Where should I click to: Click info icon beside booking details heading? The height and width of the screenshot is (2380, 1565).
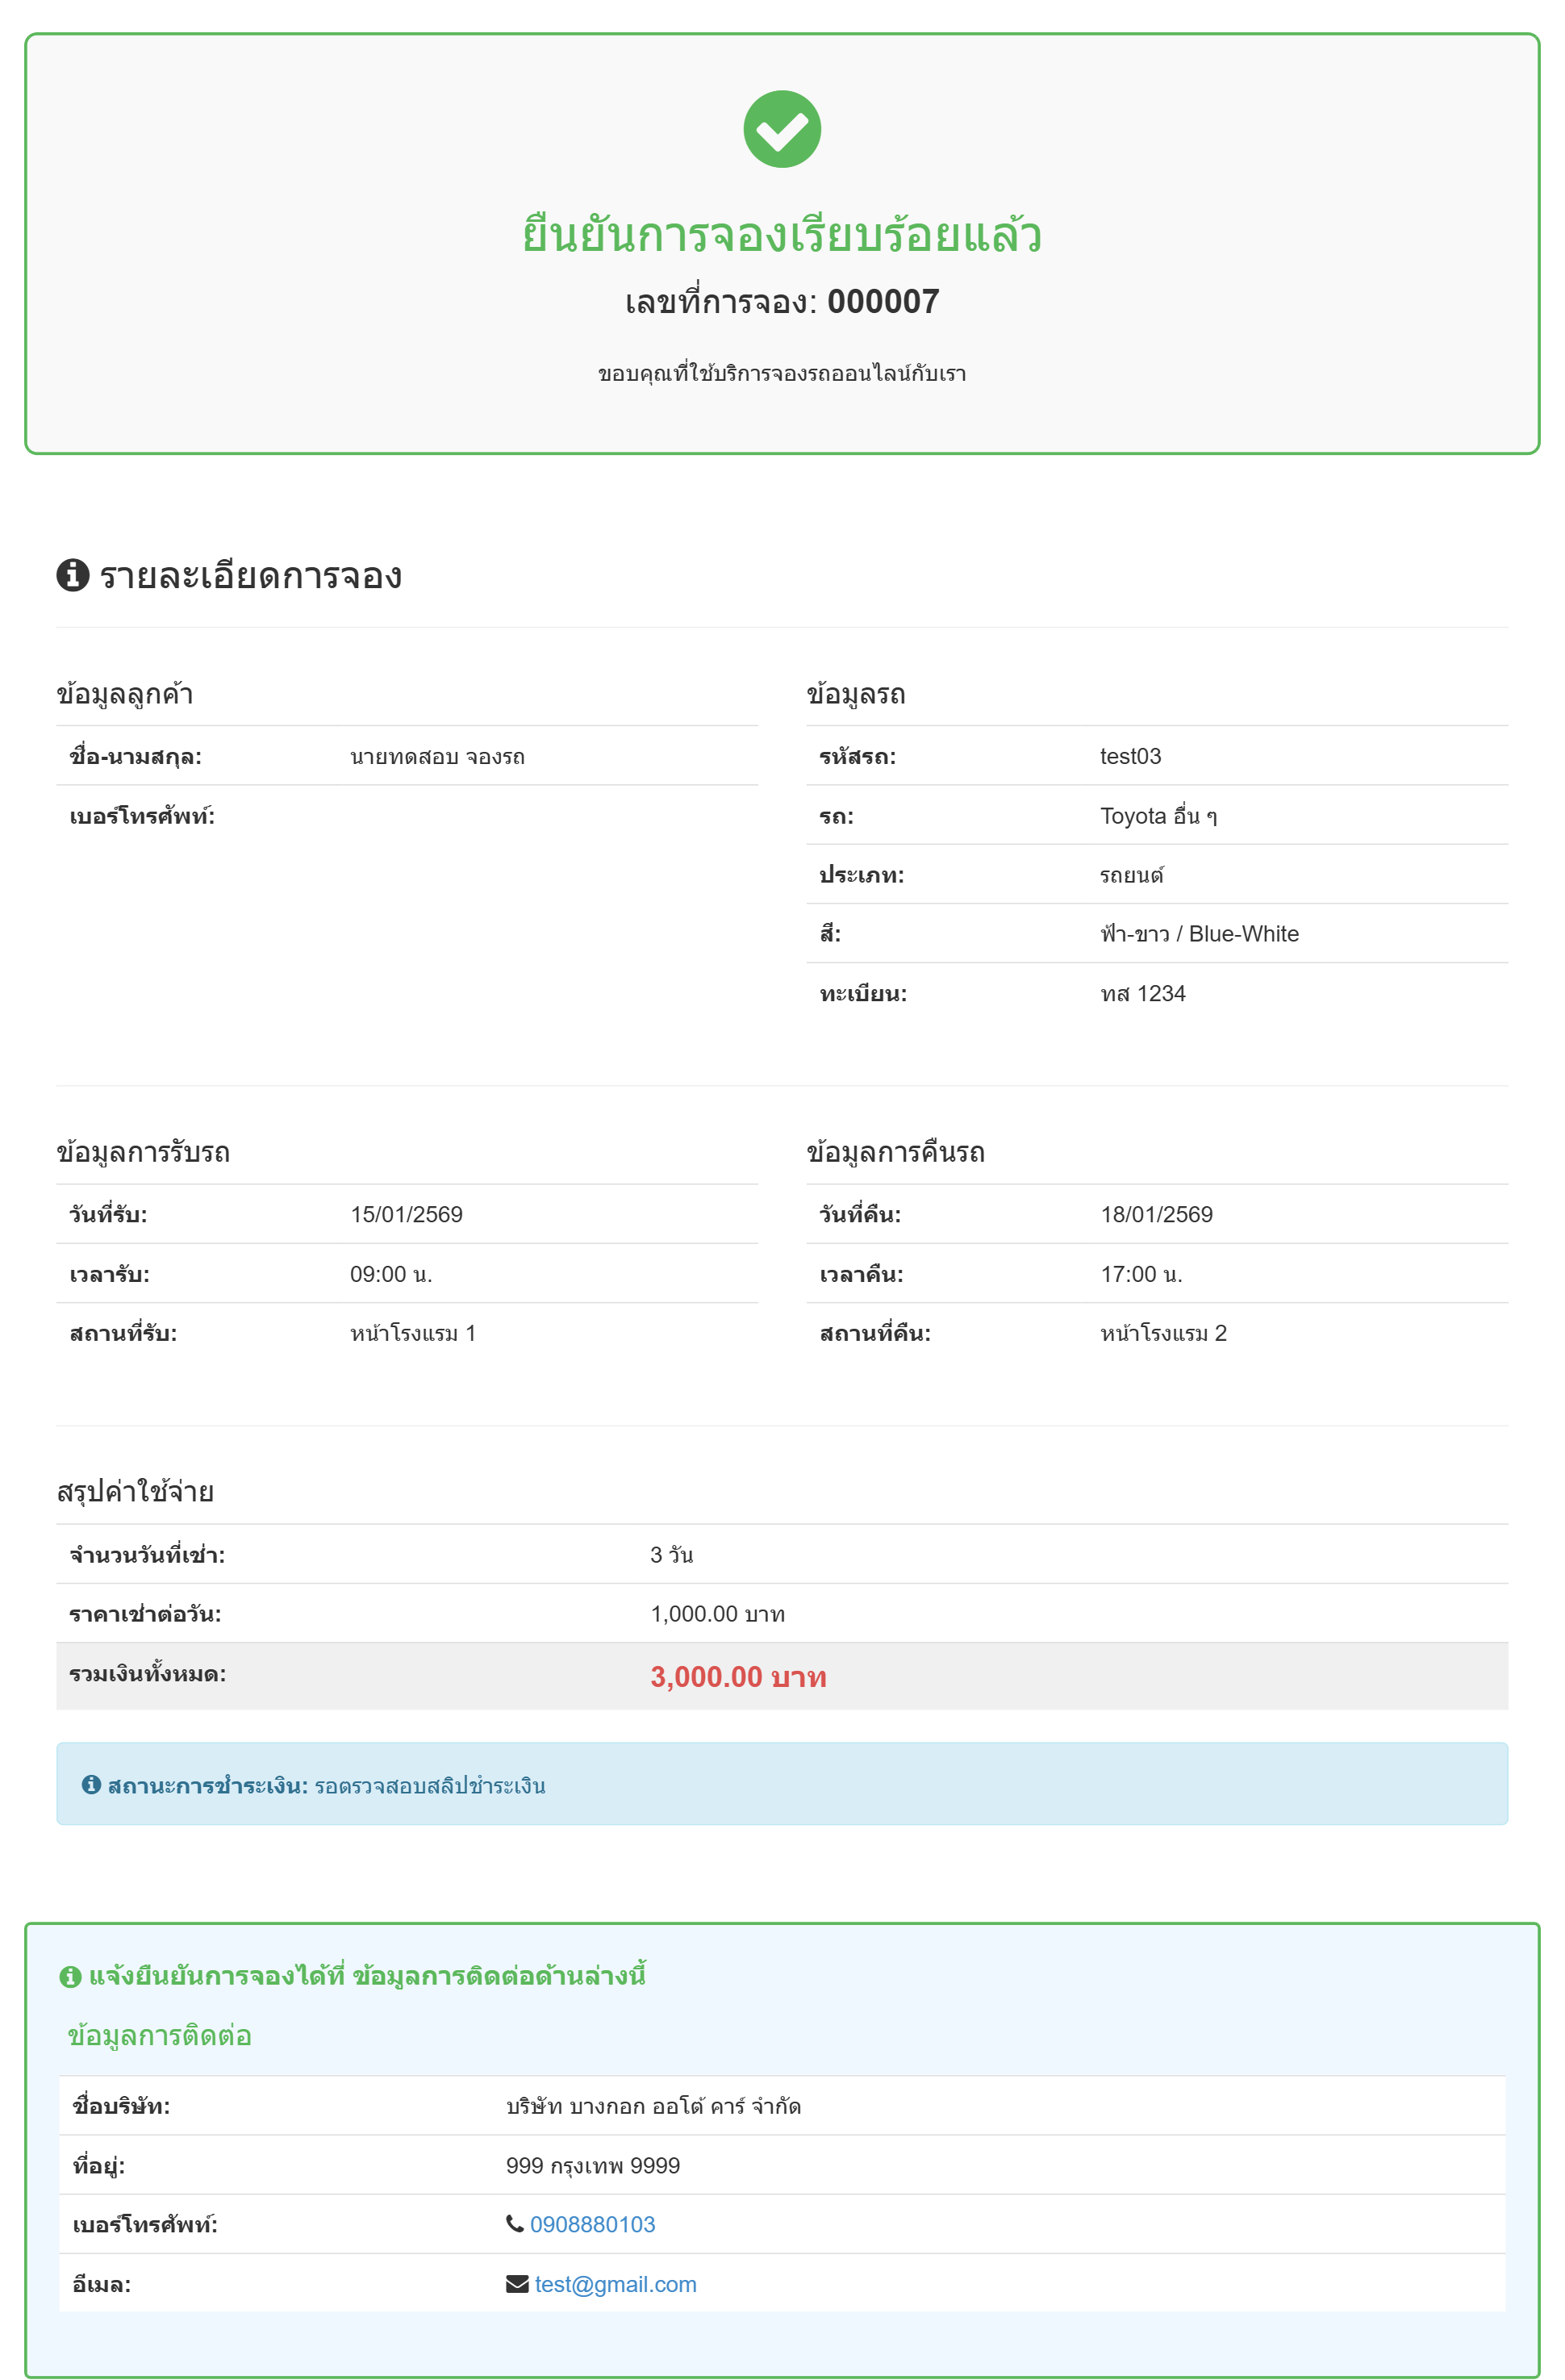[x=72, y=575]
